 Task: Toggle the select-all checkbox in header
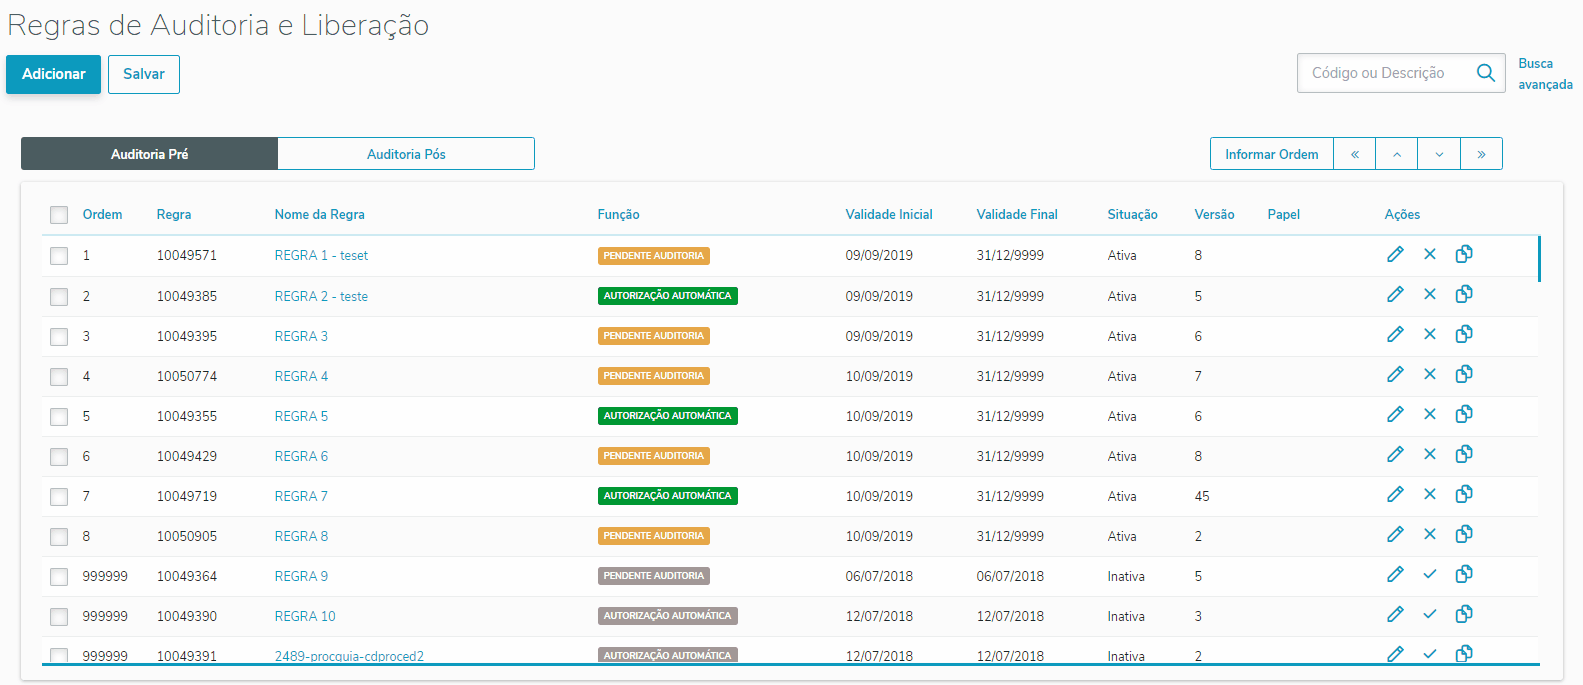point(59,215)
